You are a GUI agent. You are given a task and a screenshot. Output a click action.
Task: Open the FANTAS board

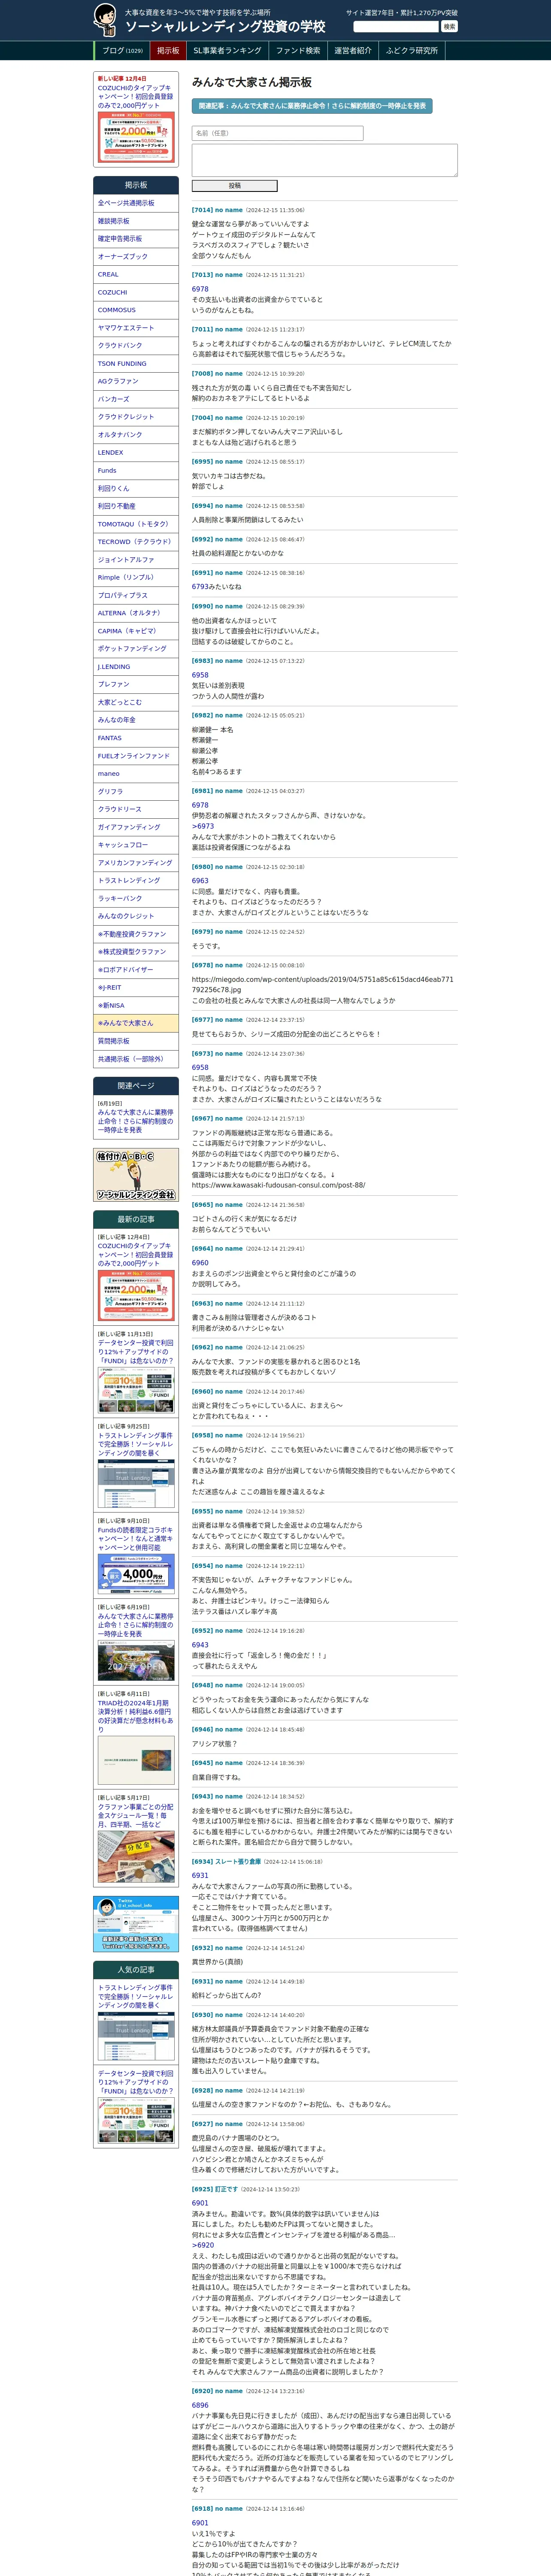pos(136,738)
